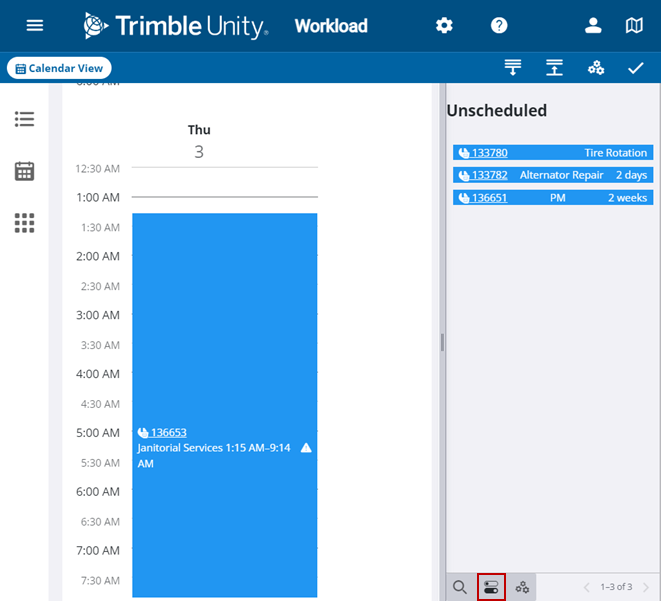Screen dimensions: 661x601
Task: Select the PM 136651 unscheduled item
Action: [x=553, y=198]
